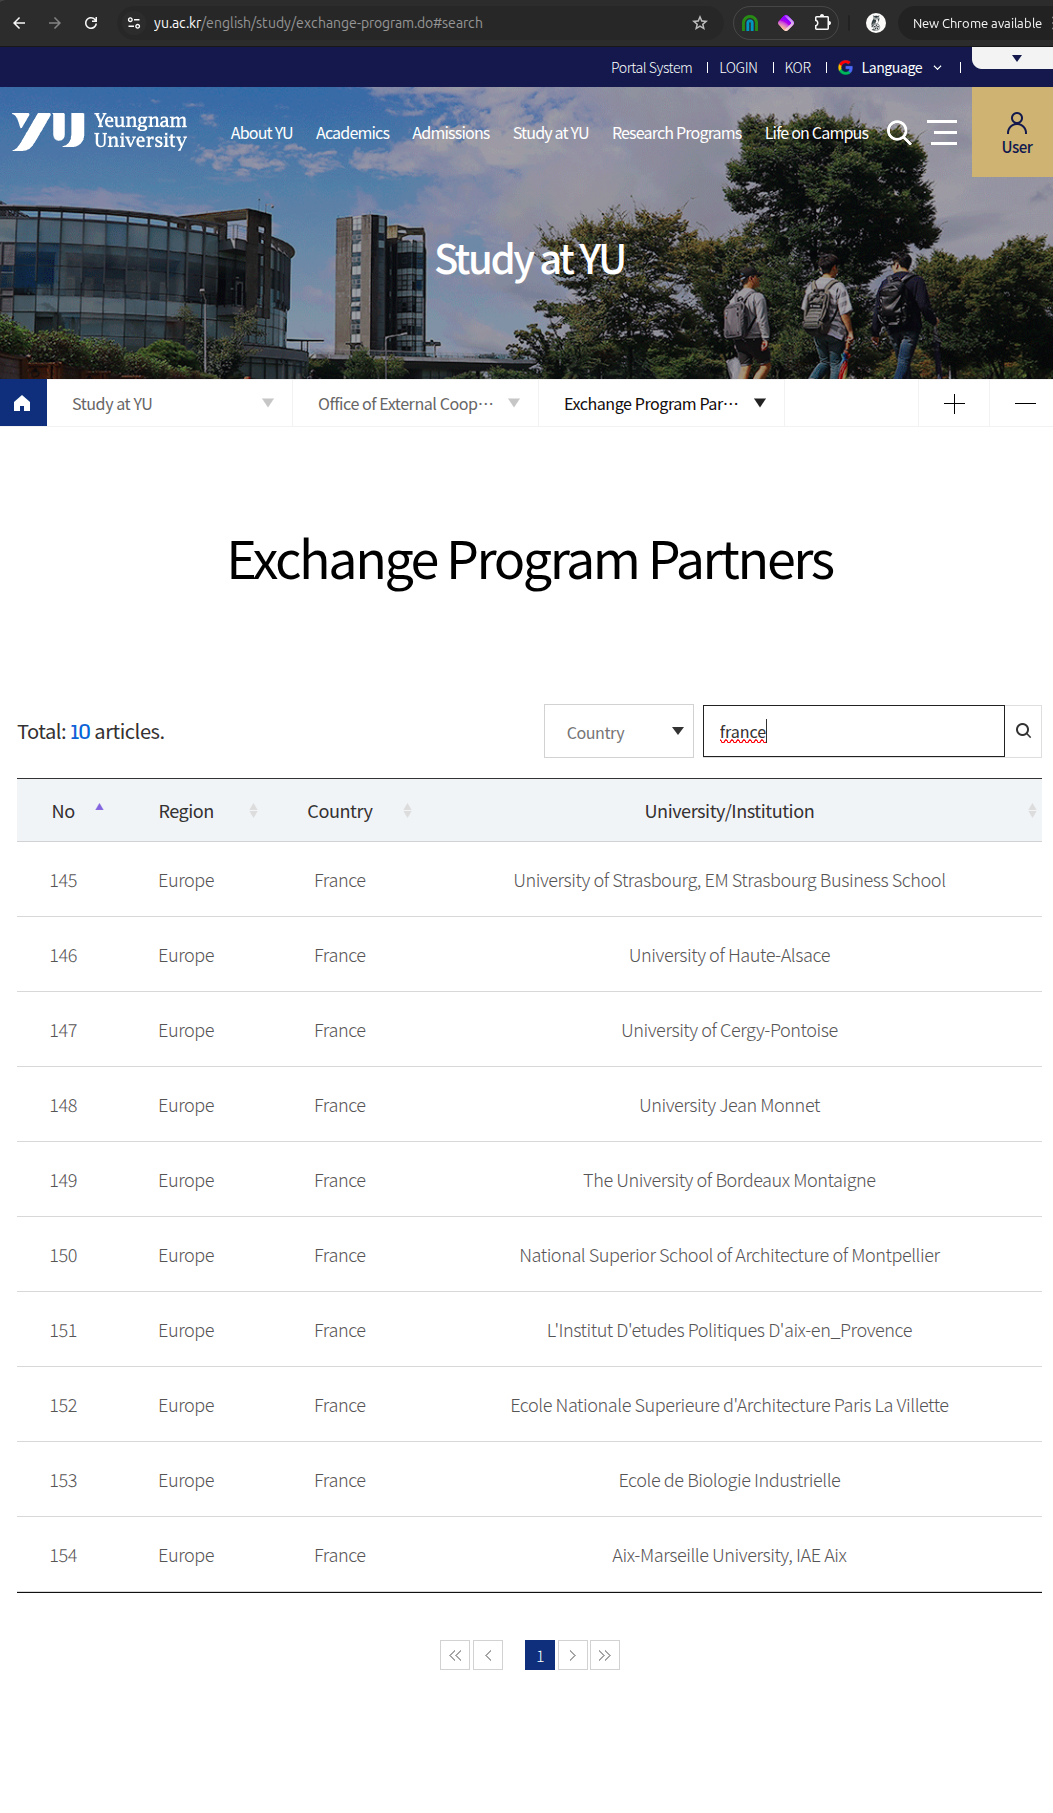1053x1813 pixels.
Task: Open the Country search filter dropdown
Action: point(619,731)
